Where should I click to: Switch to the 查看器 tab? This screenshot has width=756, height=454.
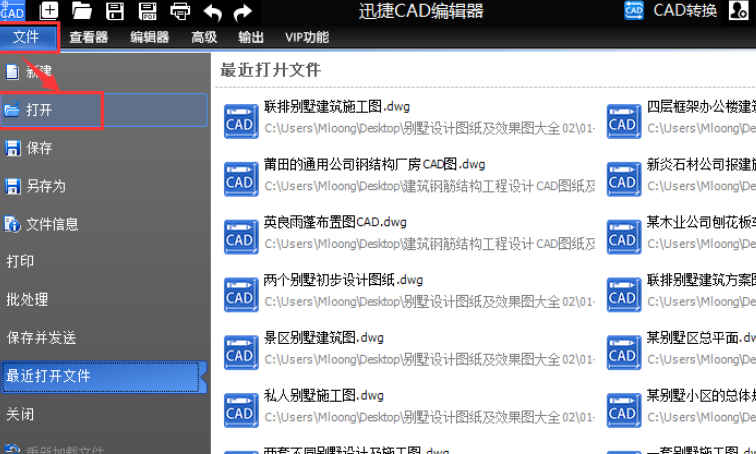click(88, 37)
